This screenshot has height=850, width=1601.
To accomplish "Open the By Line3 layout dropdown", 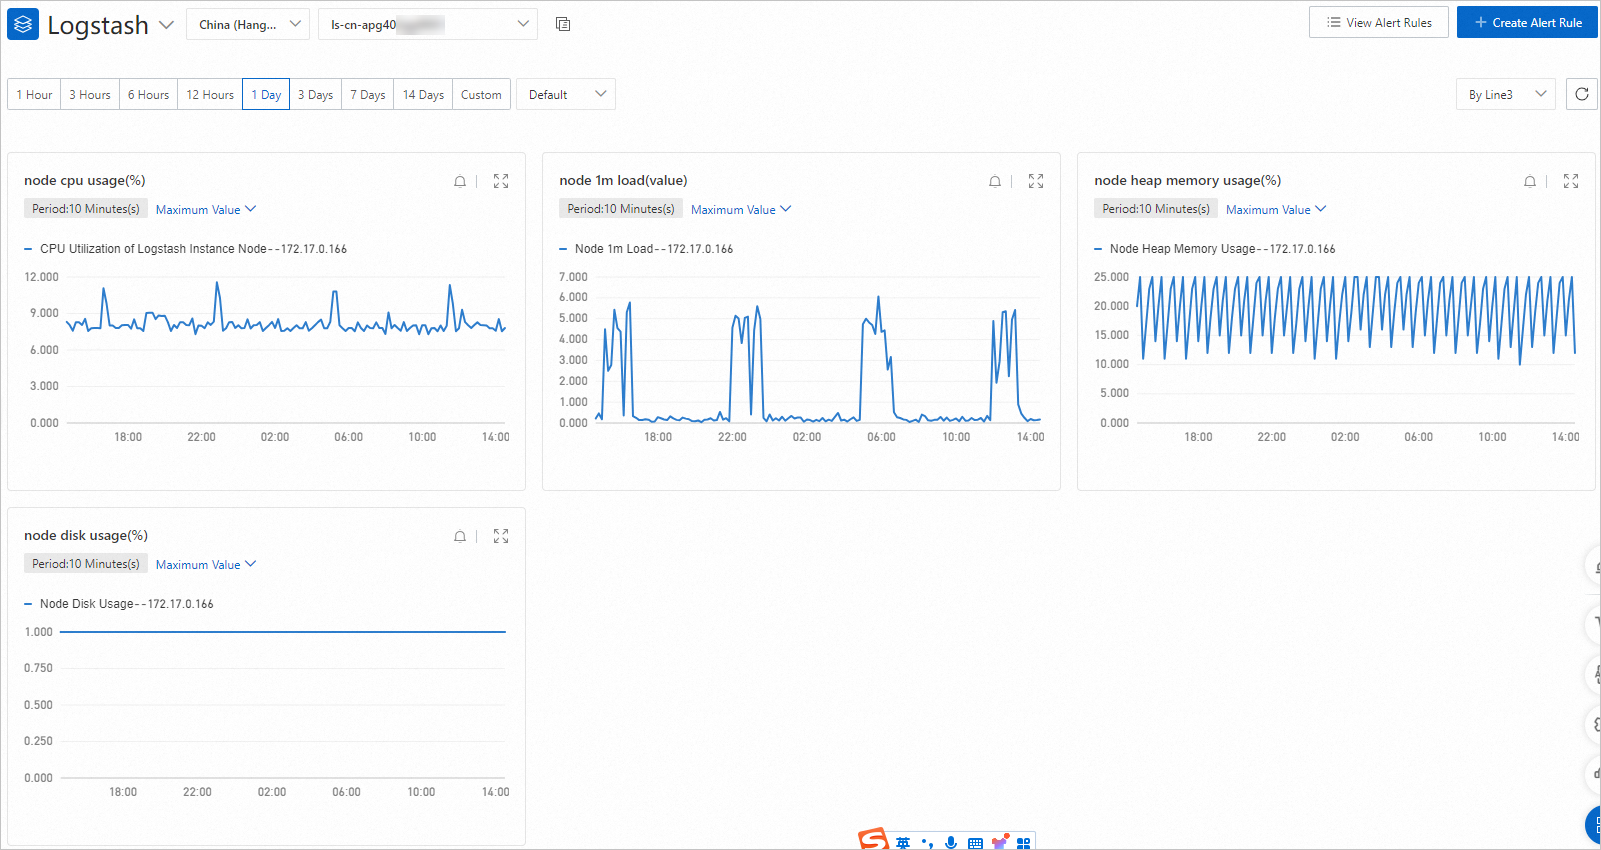I will 1506,94.
